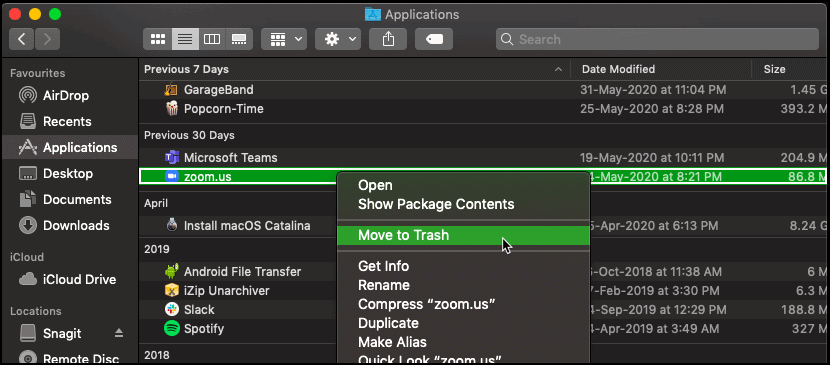Switch to icon view
830x365 pixels.
(158, 39)
